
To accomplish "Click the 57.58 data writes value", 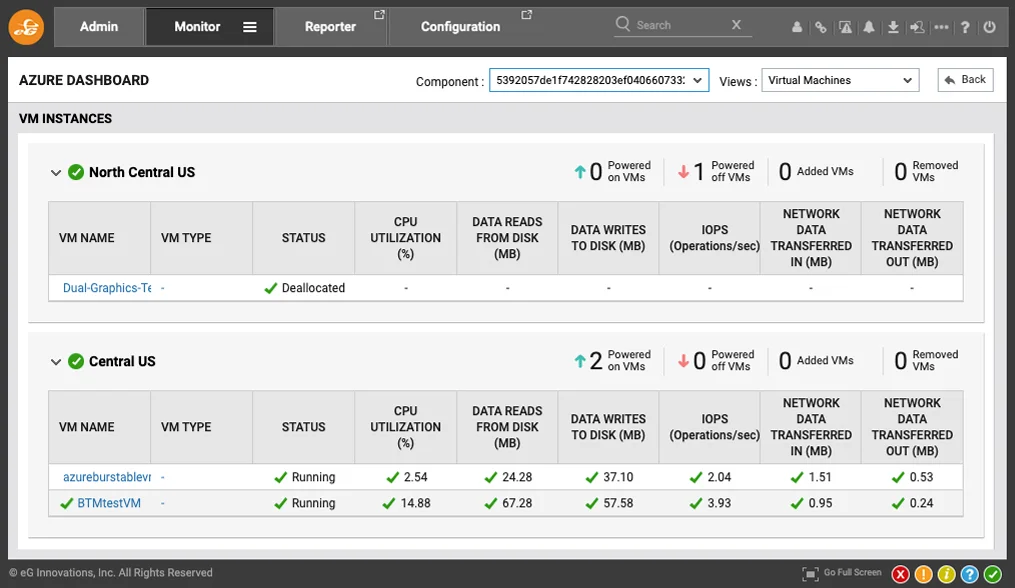I will [x=618, y=503].
